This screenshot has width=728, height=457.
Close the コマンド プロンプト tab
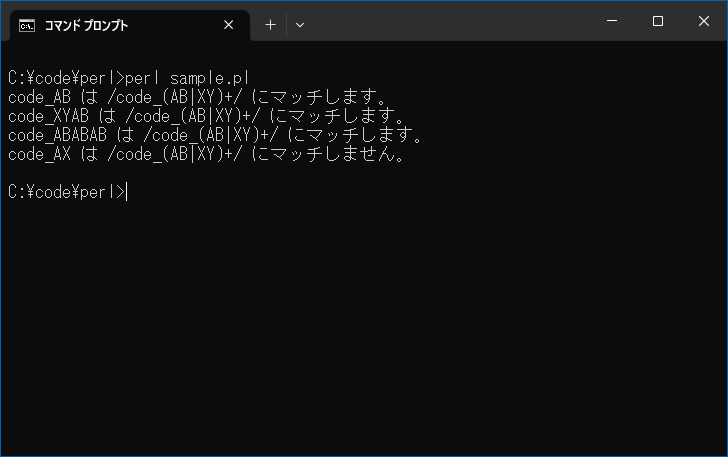point(228,25)
